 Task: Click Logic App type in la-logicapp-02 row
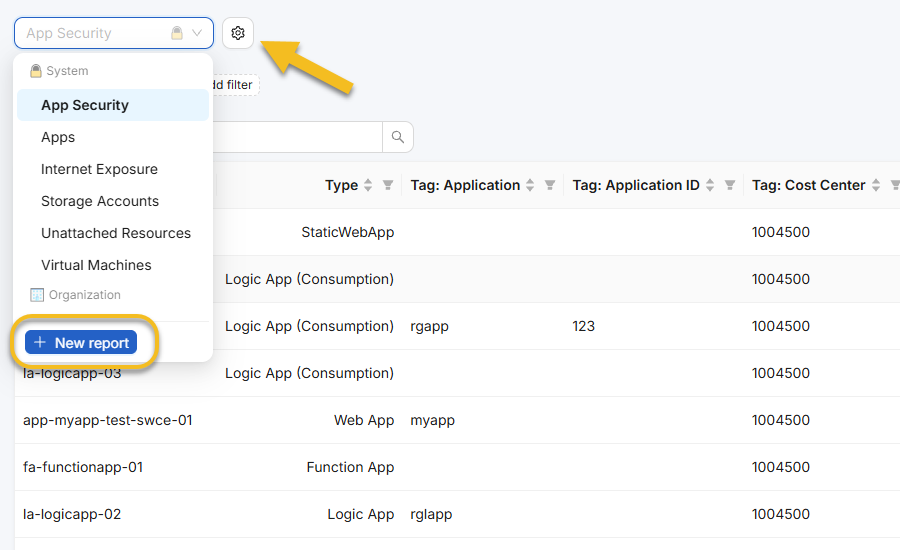(360, 514)
